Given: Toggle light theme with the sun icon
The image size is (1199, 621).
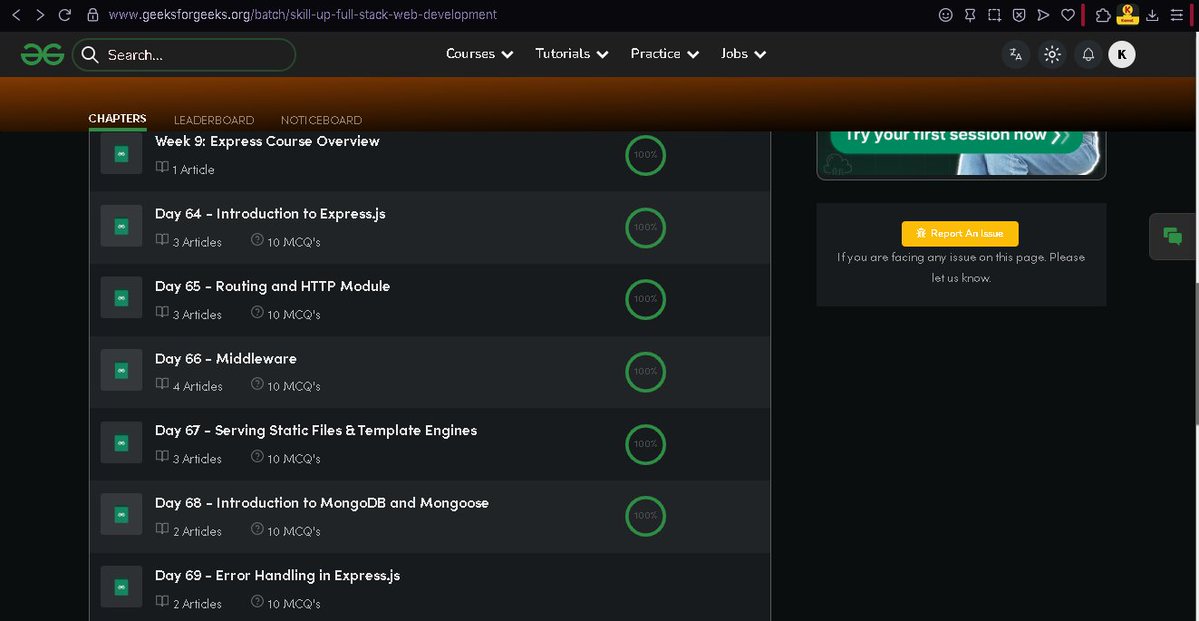Looking at the screenshot, I should tap(1051, 54).
